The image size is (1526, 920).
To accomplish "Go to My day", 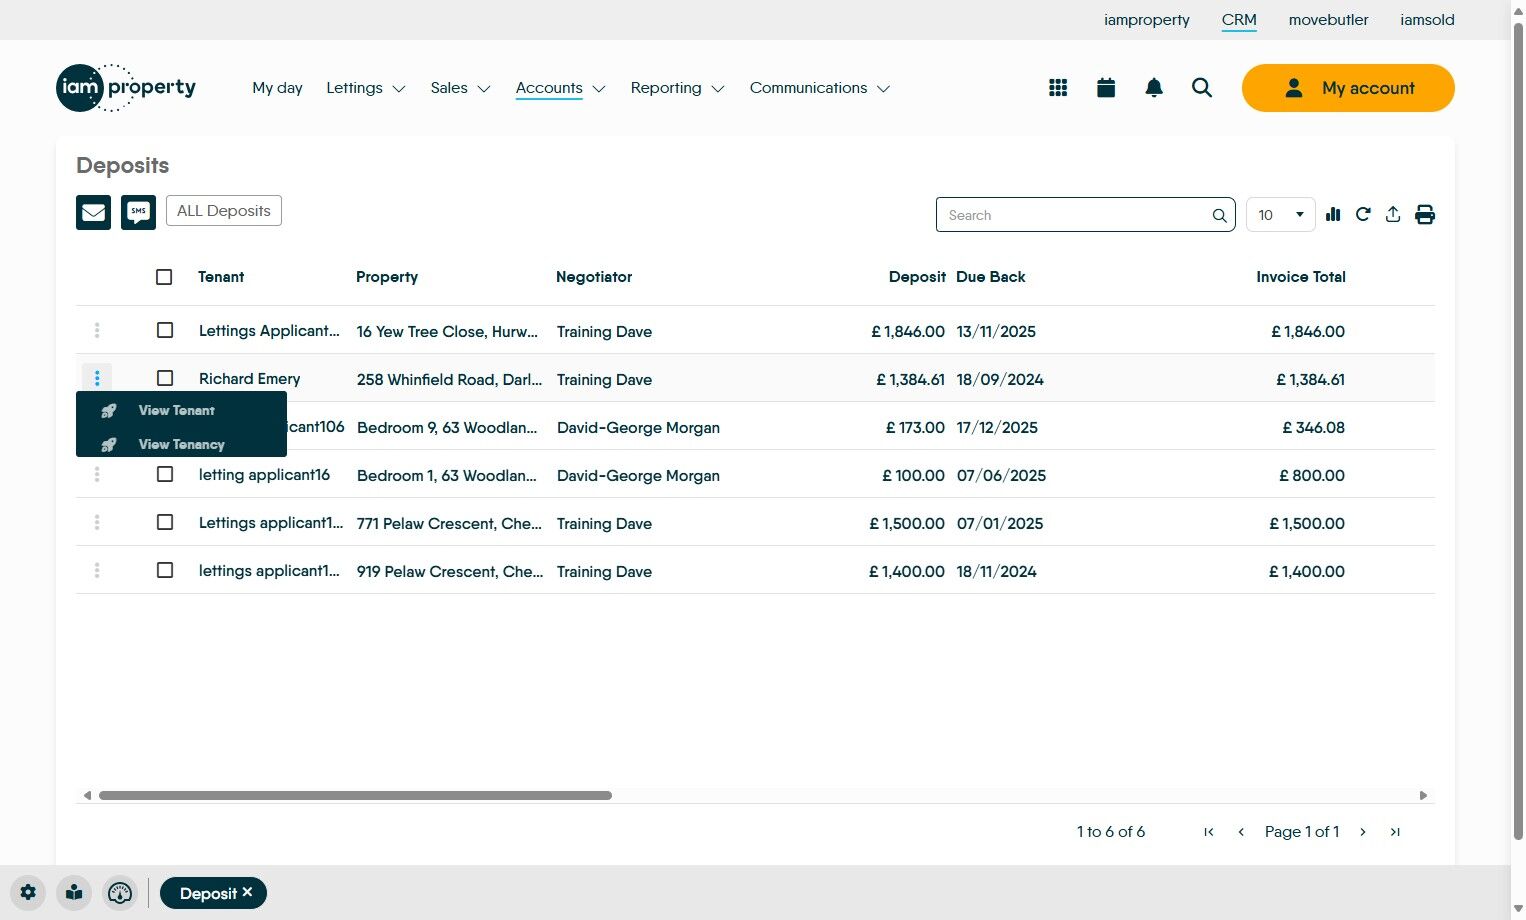I will point(277,88).
